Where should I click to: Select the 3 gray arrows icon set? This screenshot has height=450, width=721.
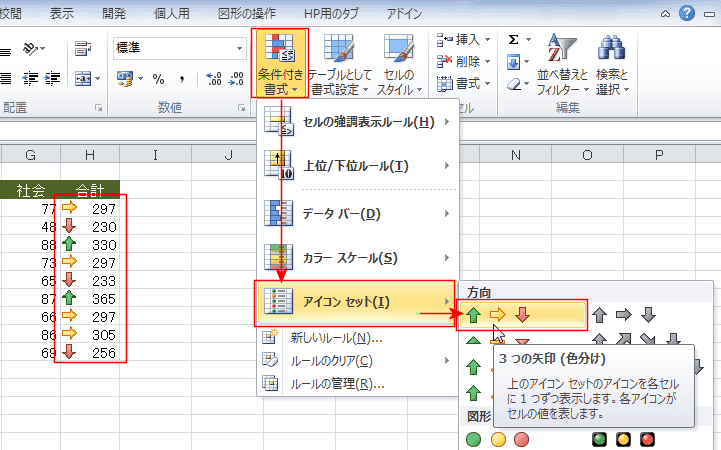(624, 315)
